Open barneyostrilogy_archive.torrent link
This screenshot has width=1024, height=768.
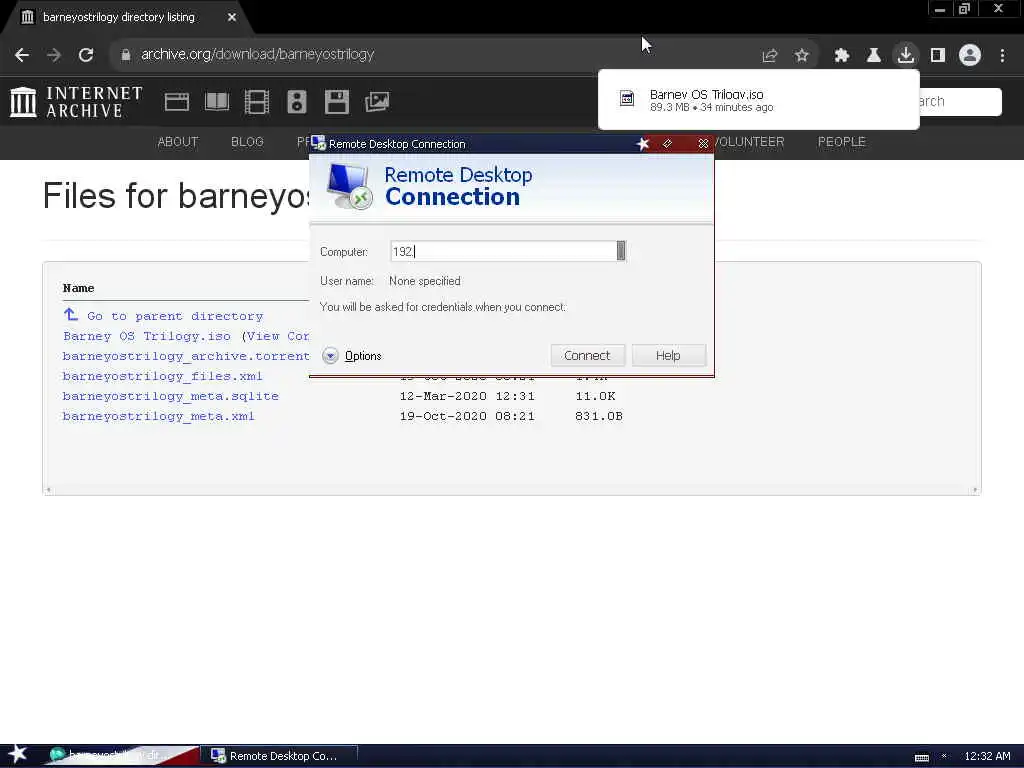click(x=185, y=357)
